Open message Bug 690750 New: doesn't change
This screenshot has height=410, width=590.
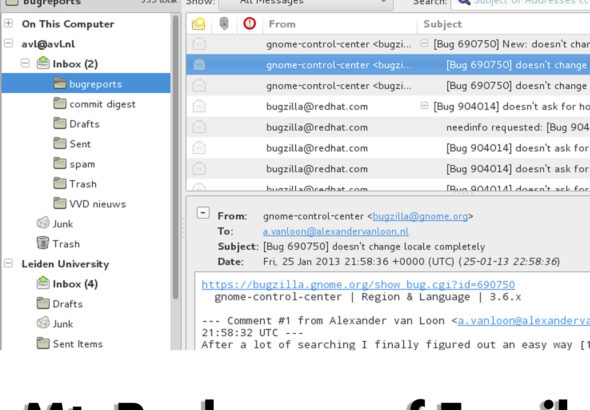388,44
